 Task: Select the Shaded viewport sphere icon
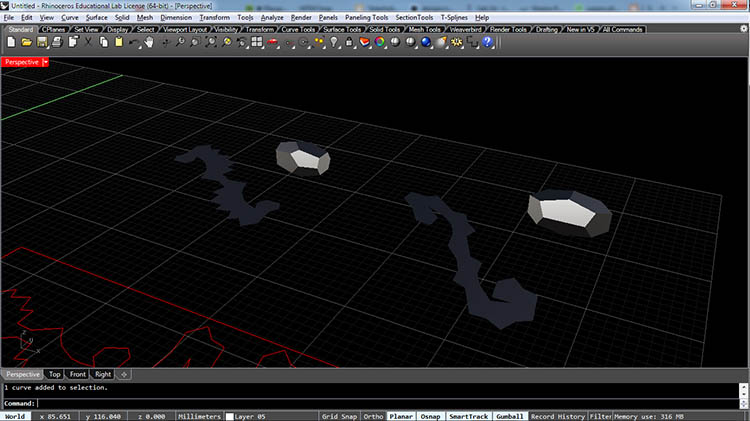pos(395,42)
